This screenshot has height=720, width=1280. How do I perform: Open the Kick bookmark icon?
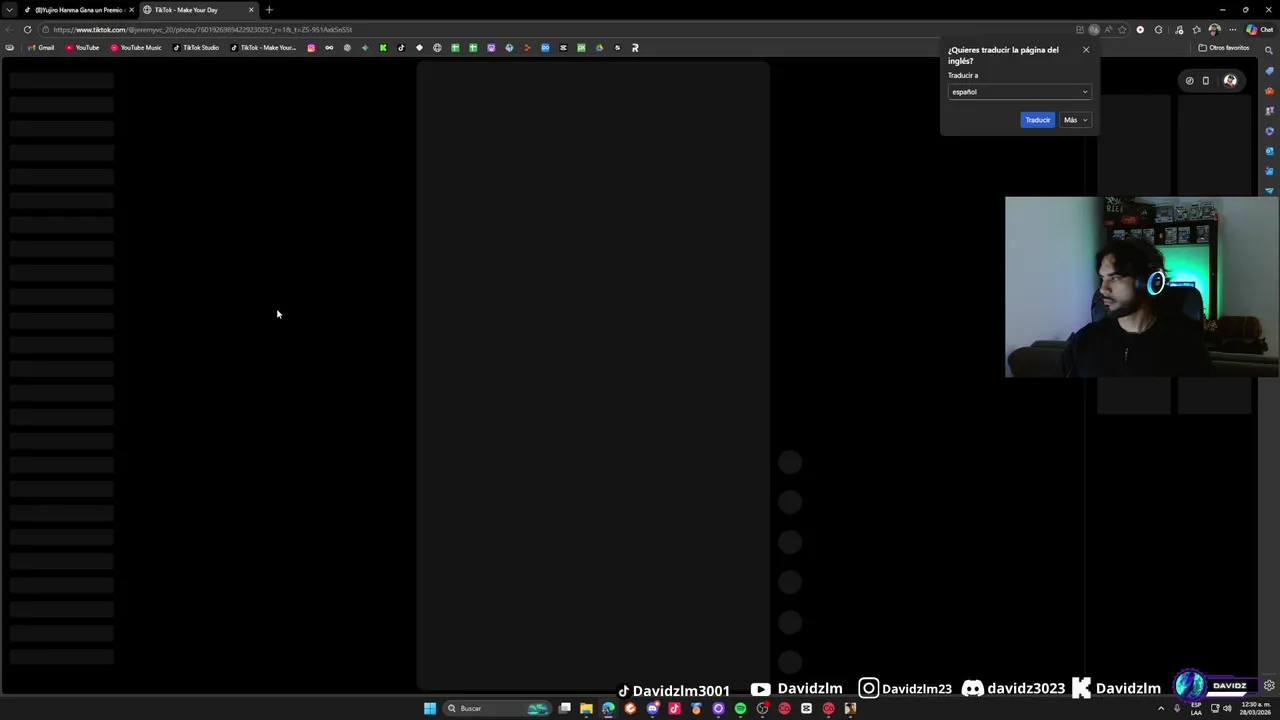pyautogui.click(x=383, y=48)
